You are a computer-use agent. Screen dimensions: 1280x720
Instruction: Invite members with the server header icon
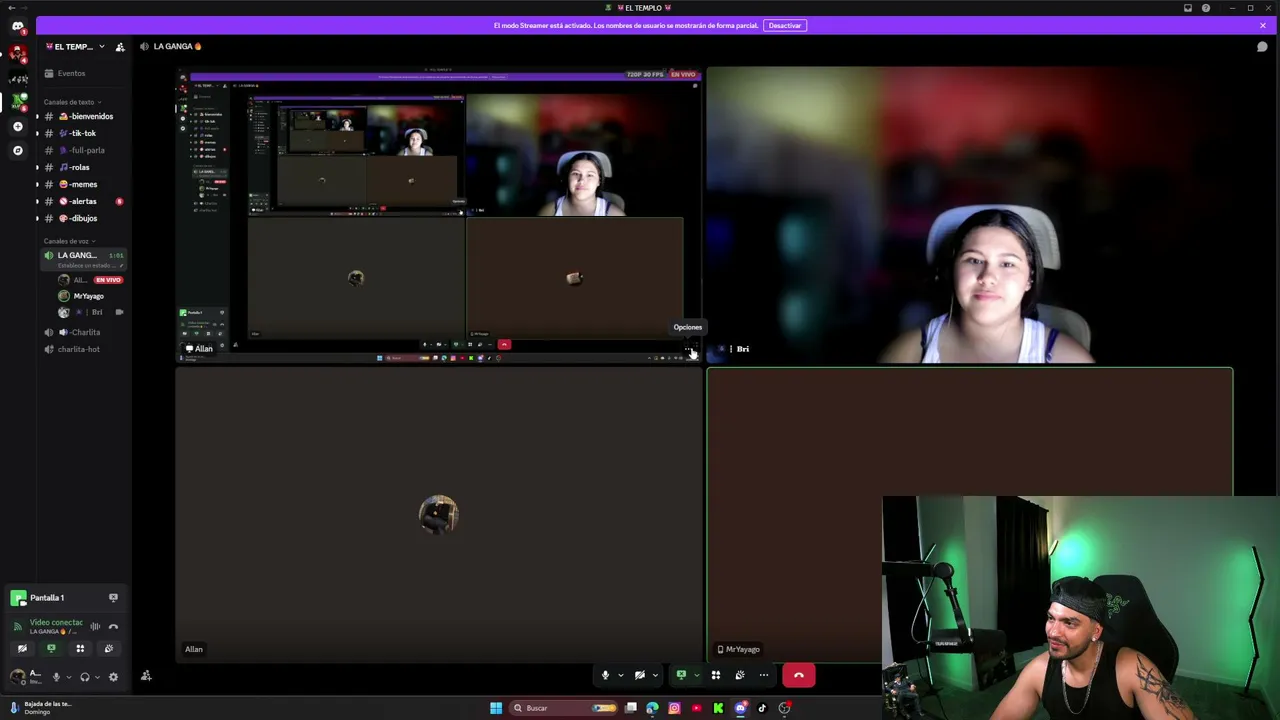120,47
